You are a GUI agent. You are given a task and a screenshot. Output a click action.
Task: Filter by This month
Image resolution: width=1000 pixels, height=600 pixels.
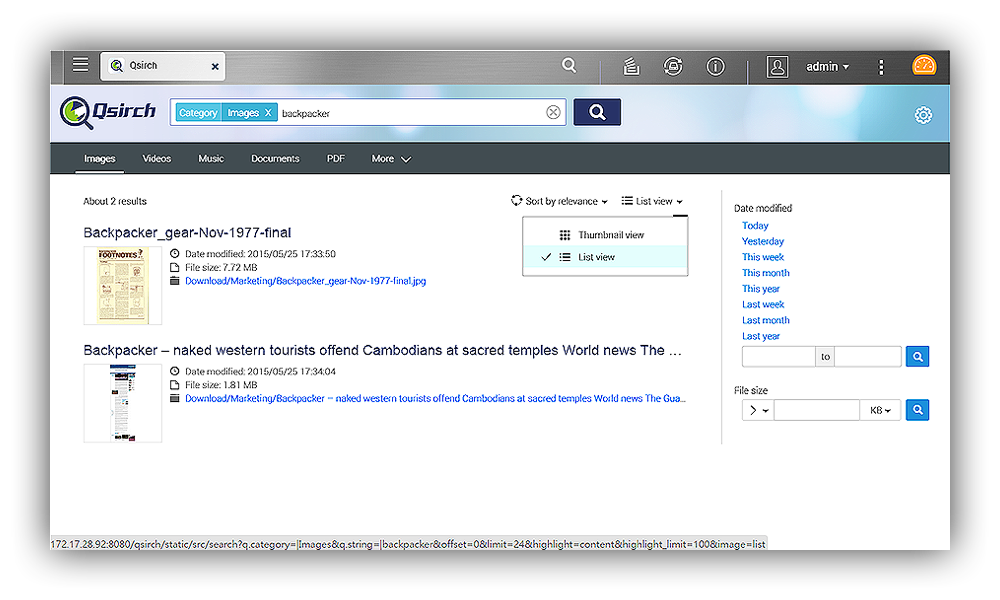765,273
